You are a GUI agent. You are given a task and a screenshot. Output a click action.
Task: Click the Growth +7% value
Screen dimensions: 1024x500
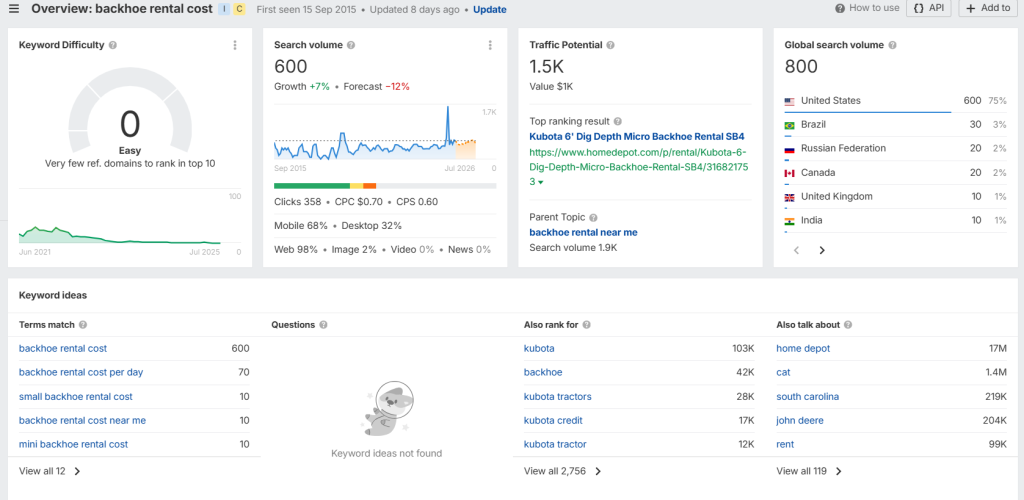tap(319, 87)
